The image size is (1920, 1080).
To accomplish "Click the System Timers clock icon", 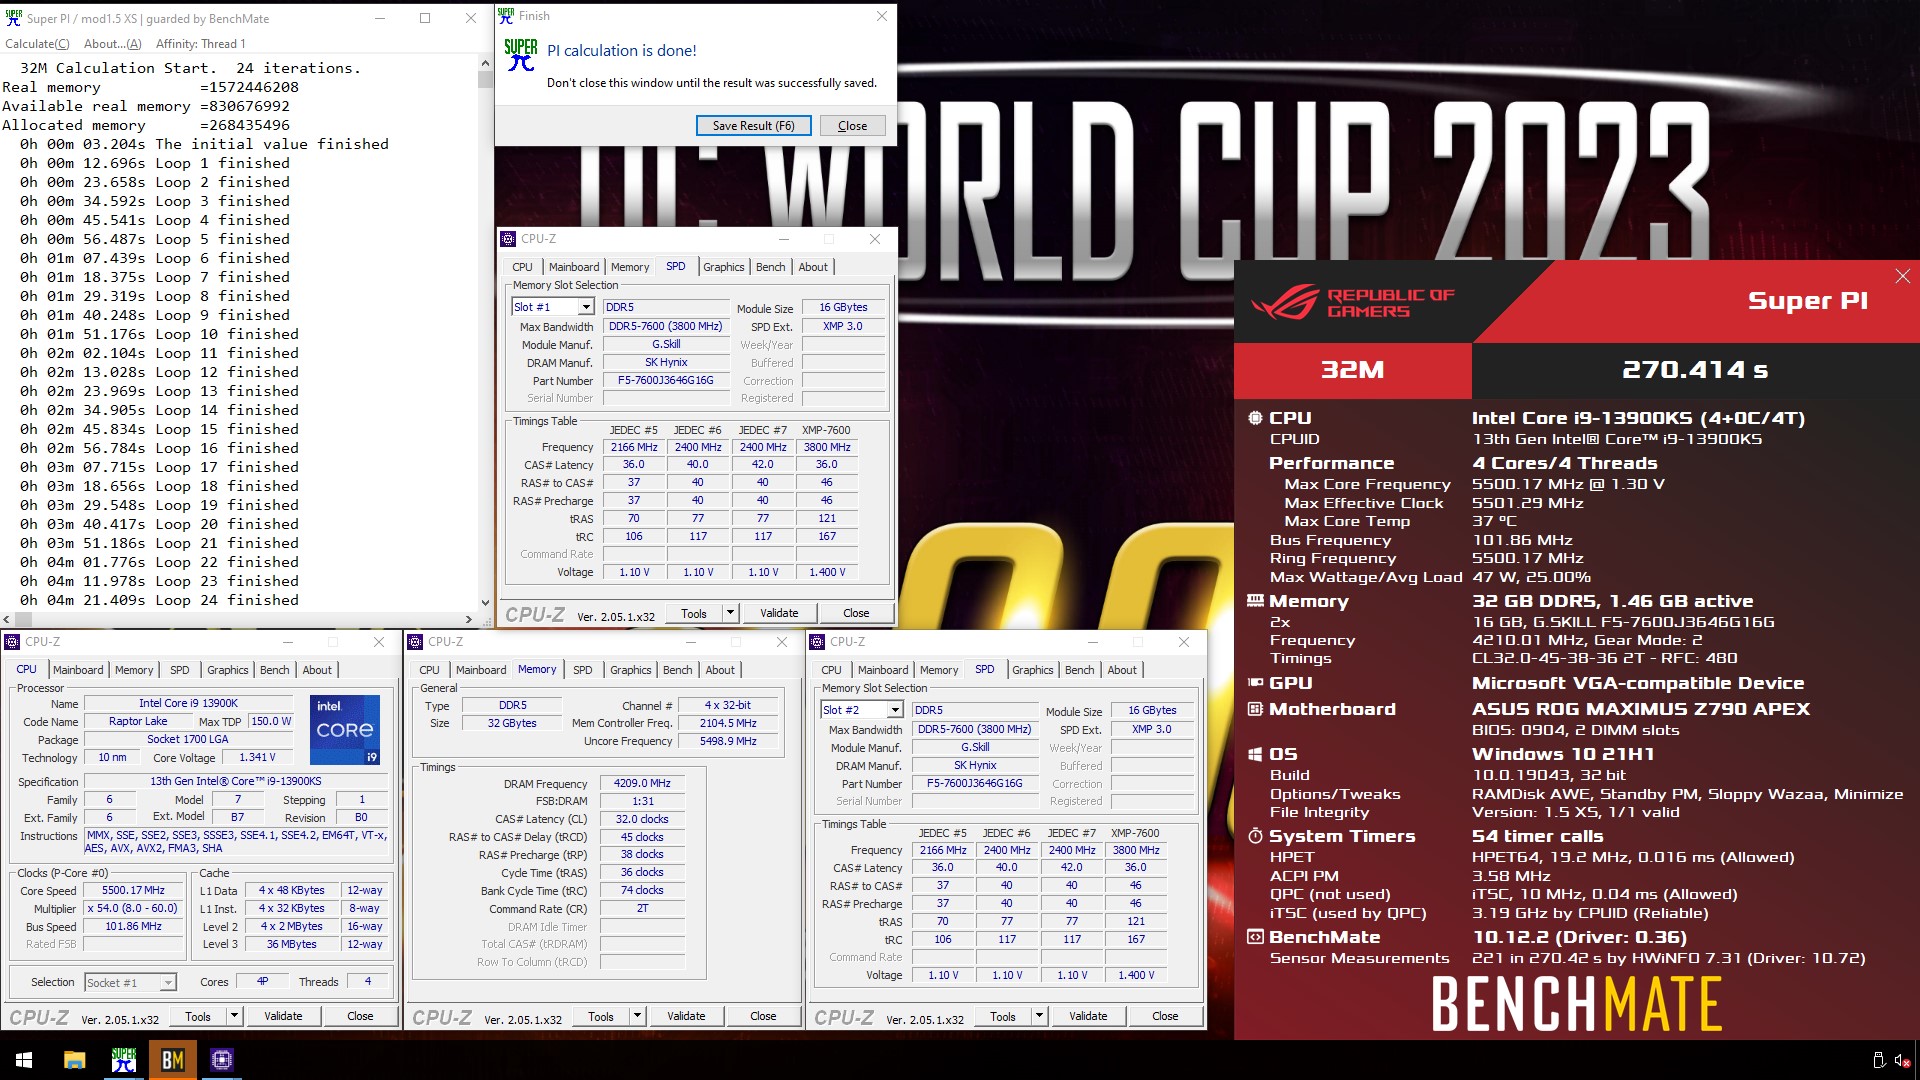I will [1255, 836].
